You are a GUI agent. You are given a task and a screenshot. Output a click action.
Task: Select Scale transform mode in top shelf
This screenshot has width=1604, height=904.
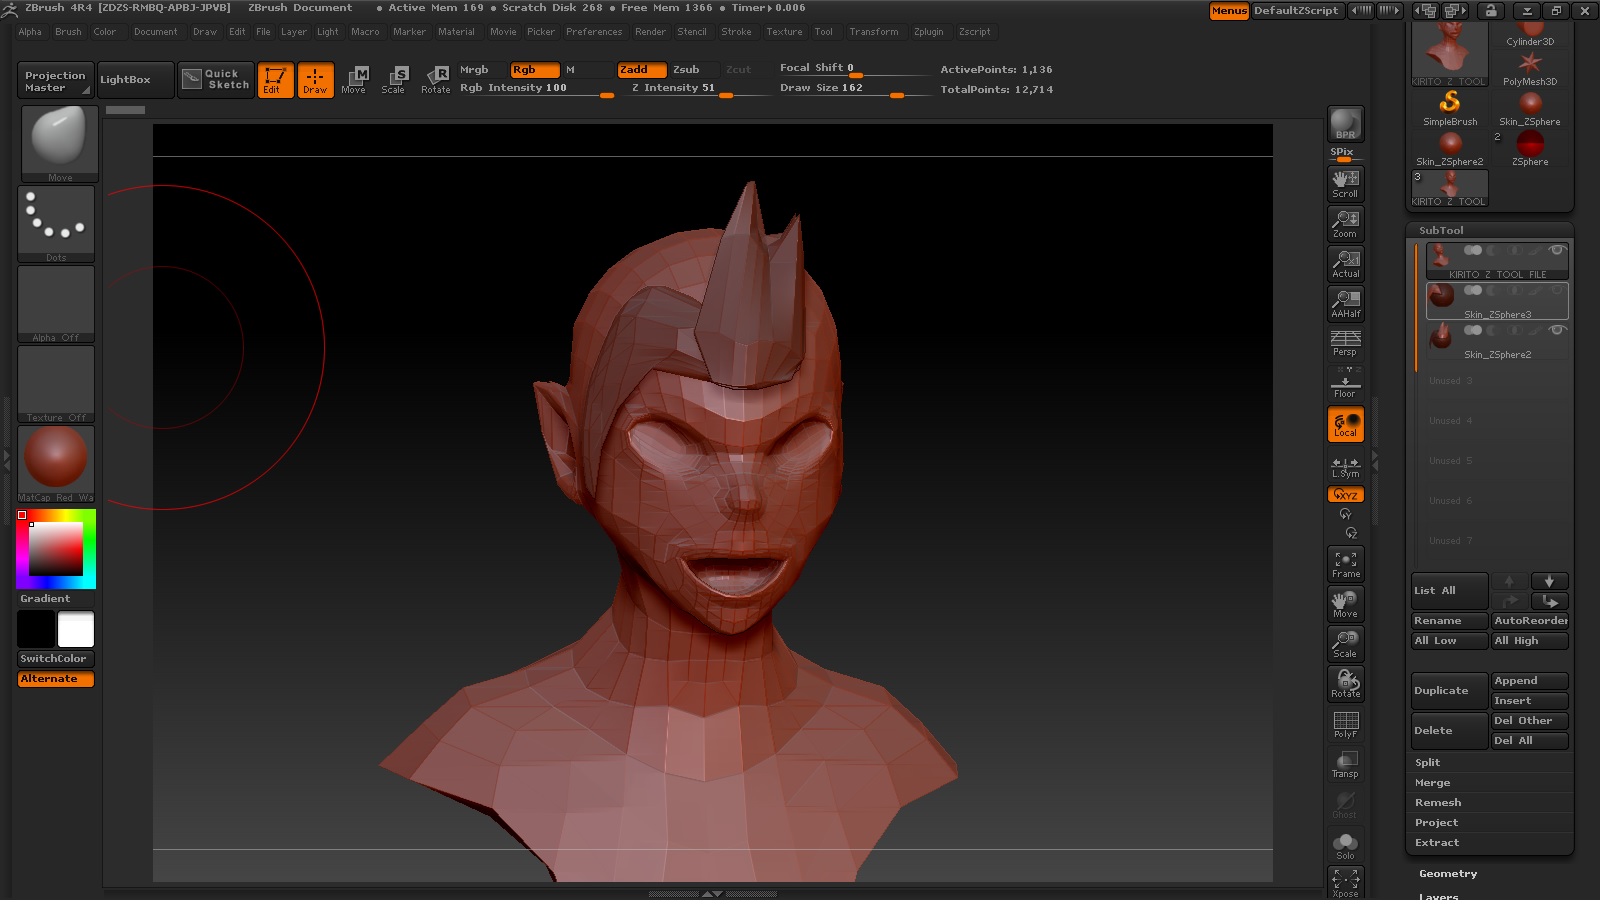(x=396, y=80)
